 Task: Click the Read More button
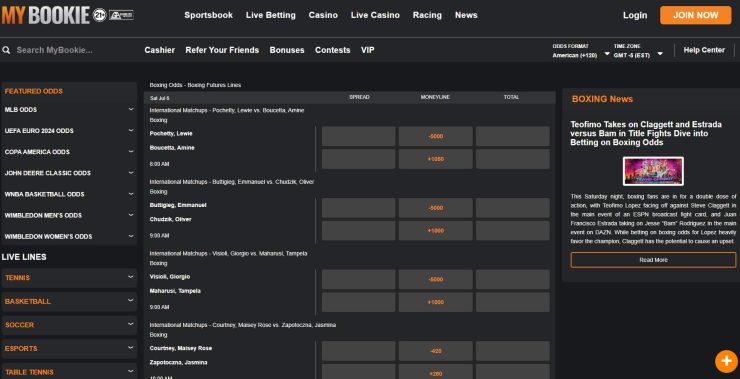click(x=653, y=260)
